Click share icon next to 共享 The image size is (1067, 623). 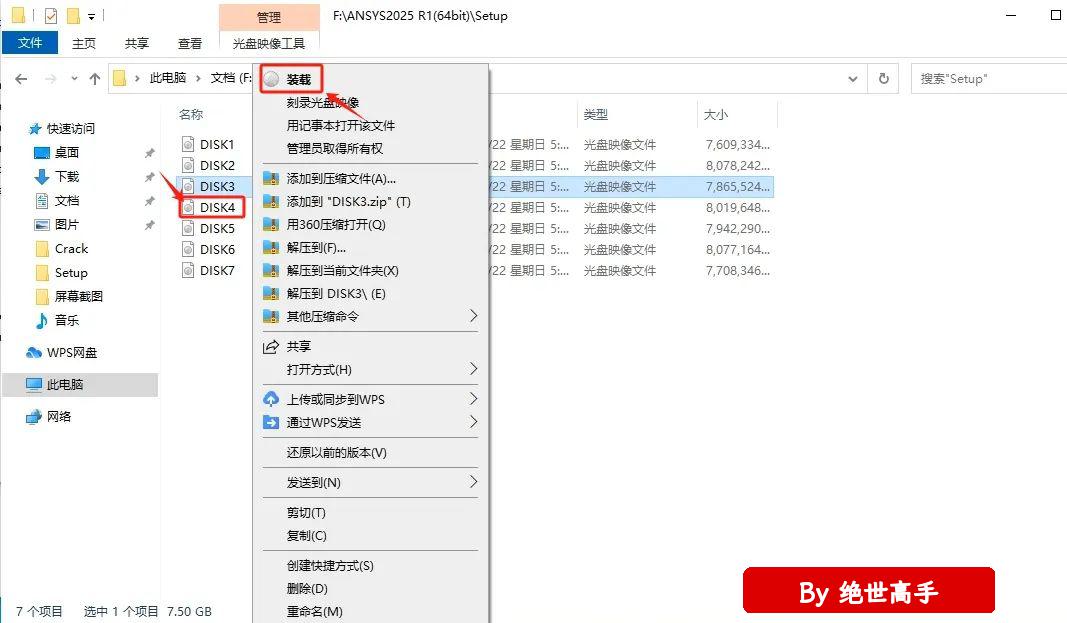pos(271,347)
